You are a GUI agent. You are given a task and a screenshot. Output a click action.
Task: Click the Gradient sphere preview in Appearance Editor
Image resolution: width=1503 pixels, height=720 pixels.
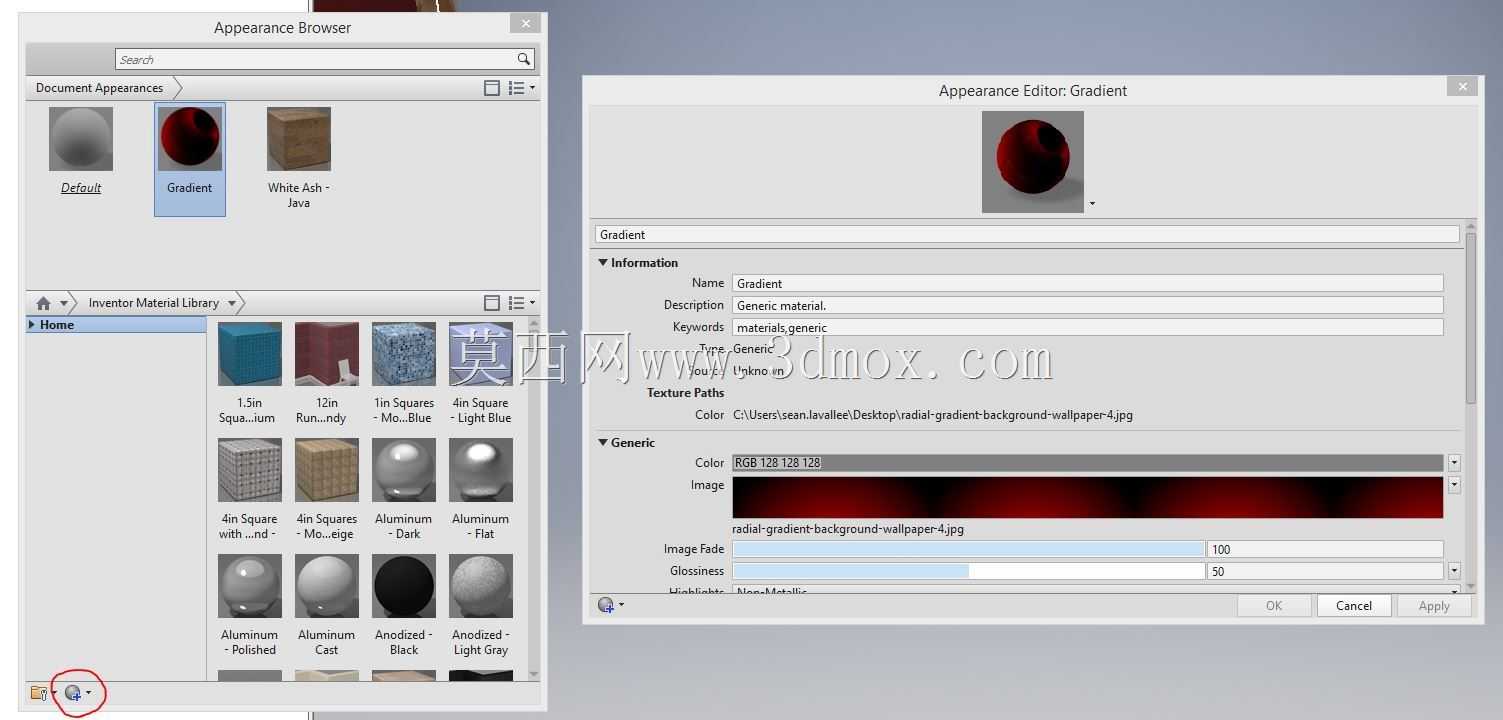click(1033, 161)
